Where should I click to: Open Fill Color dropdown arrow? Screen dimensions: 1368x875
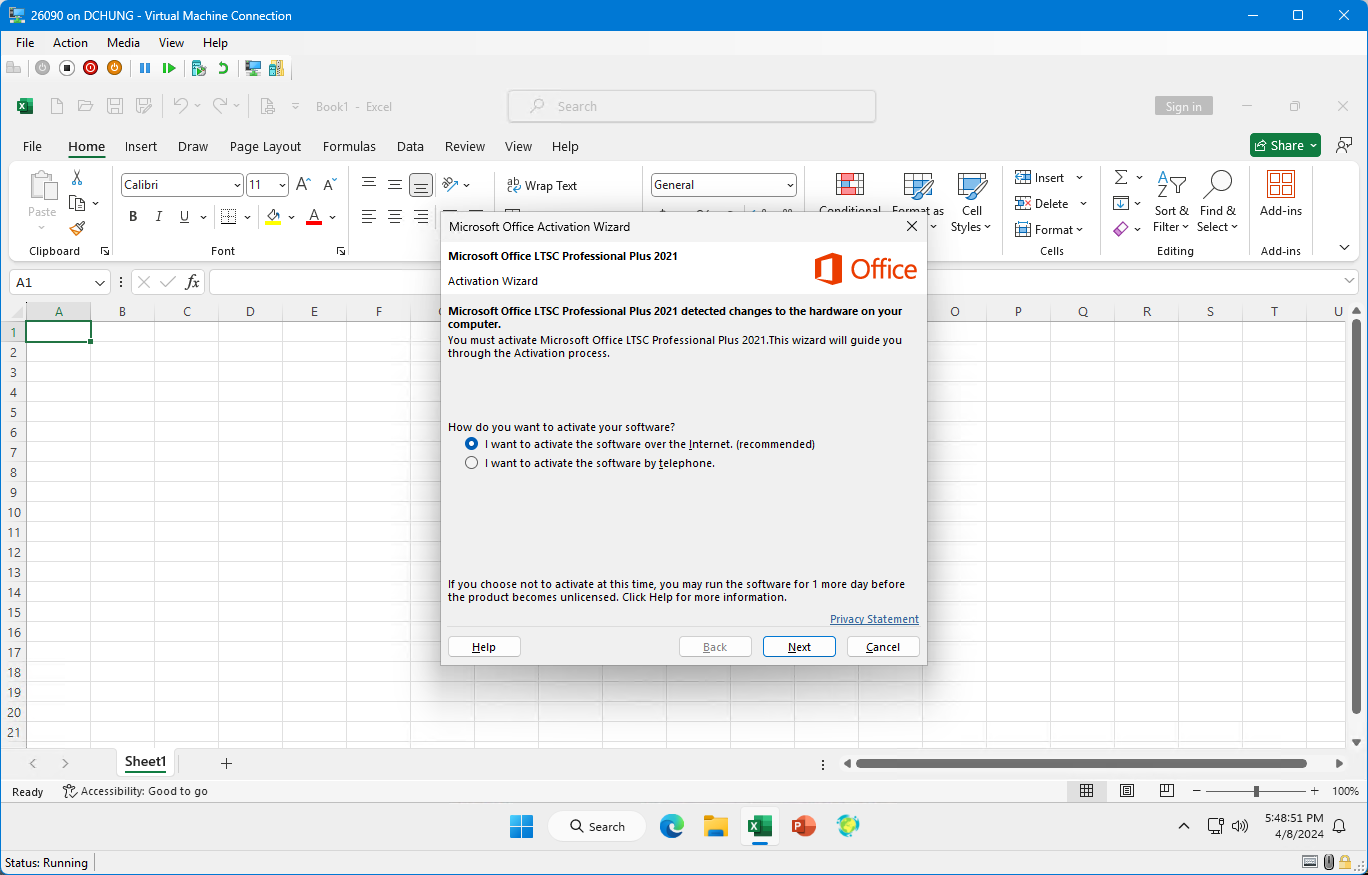[292, 217]
